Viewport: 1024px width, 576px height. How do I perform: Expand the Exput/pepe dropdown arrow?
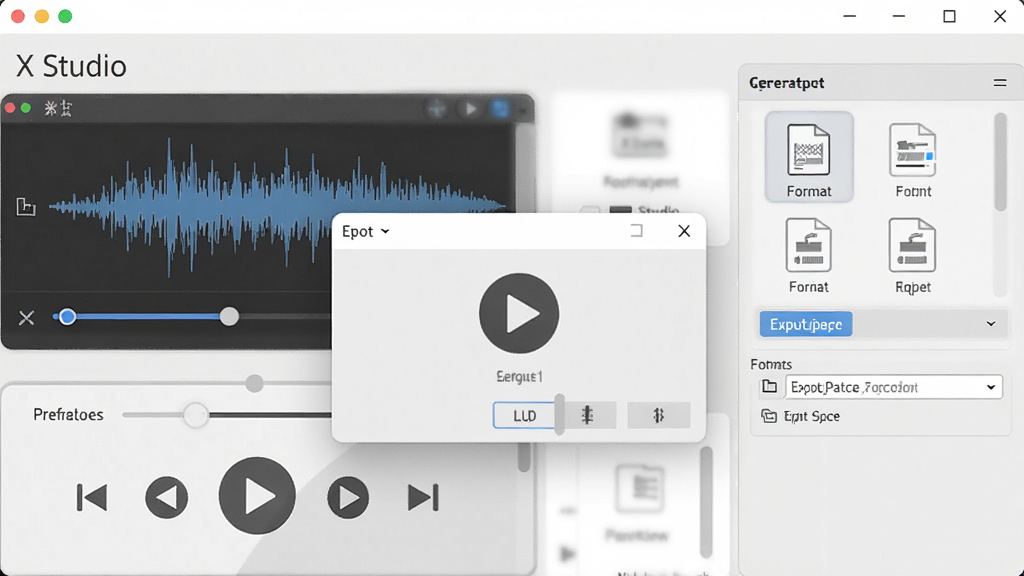tap(991, 324)
